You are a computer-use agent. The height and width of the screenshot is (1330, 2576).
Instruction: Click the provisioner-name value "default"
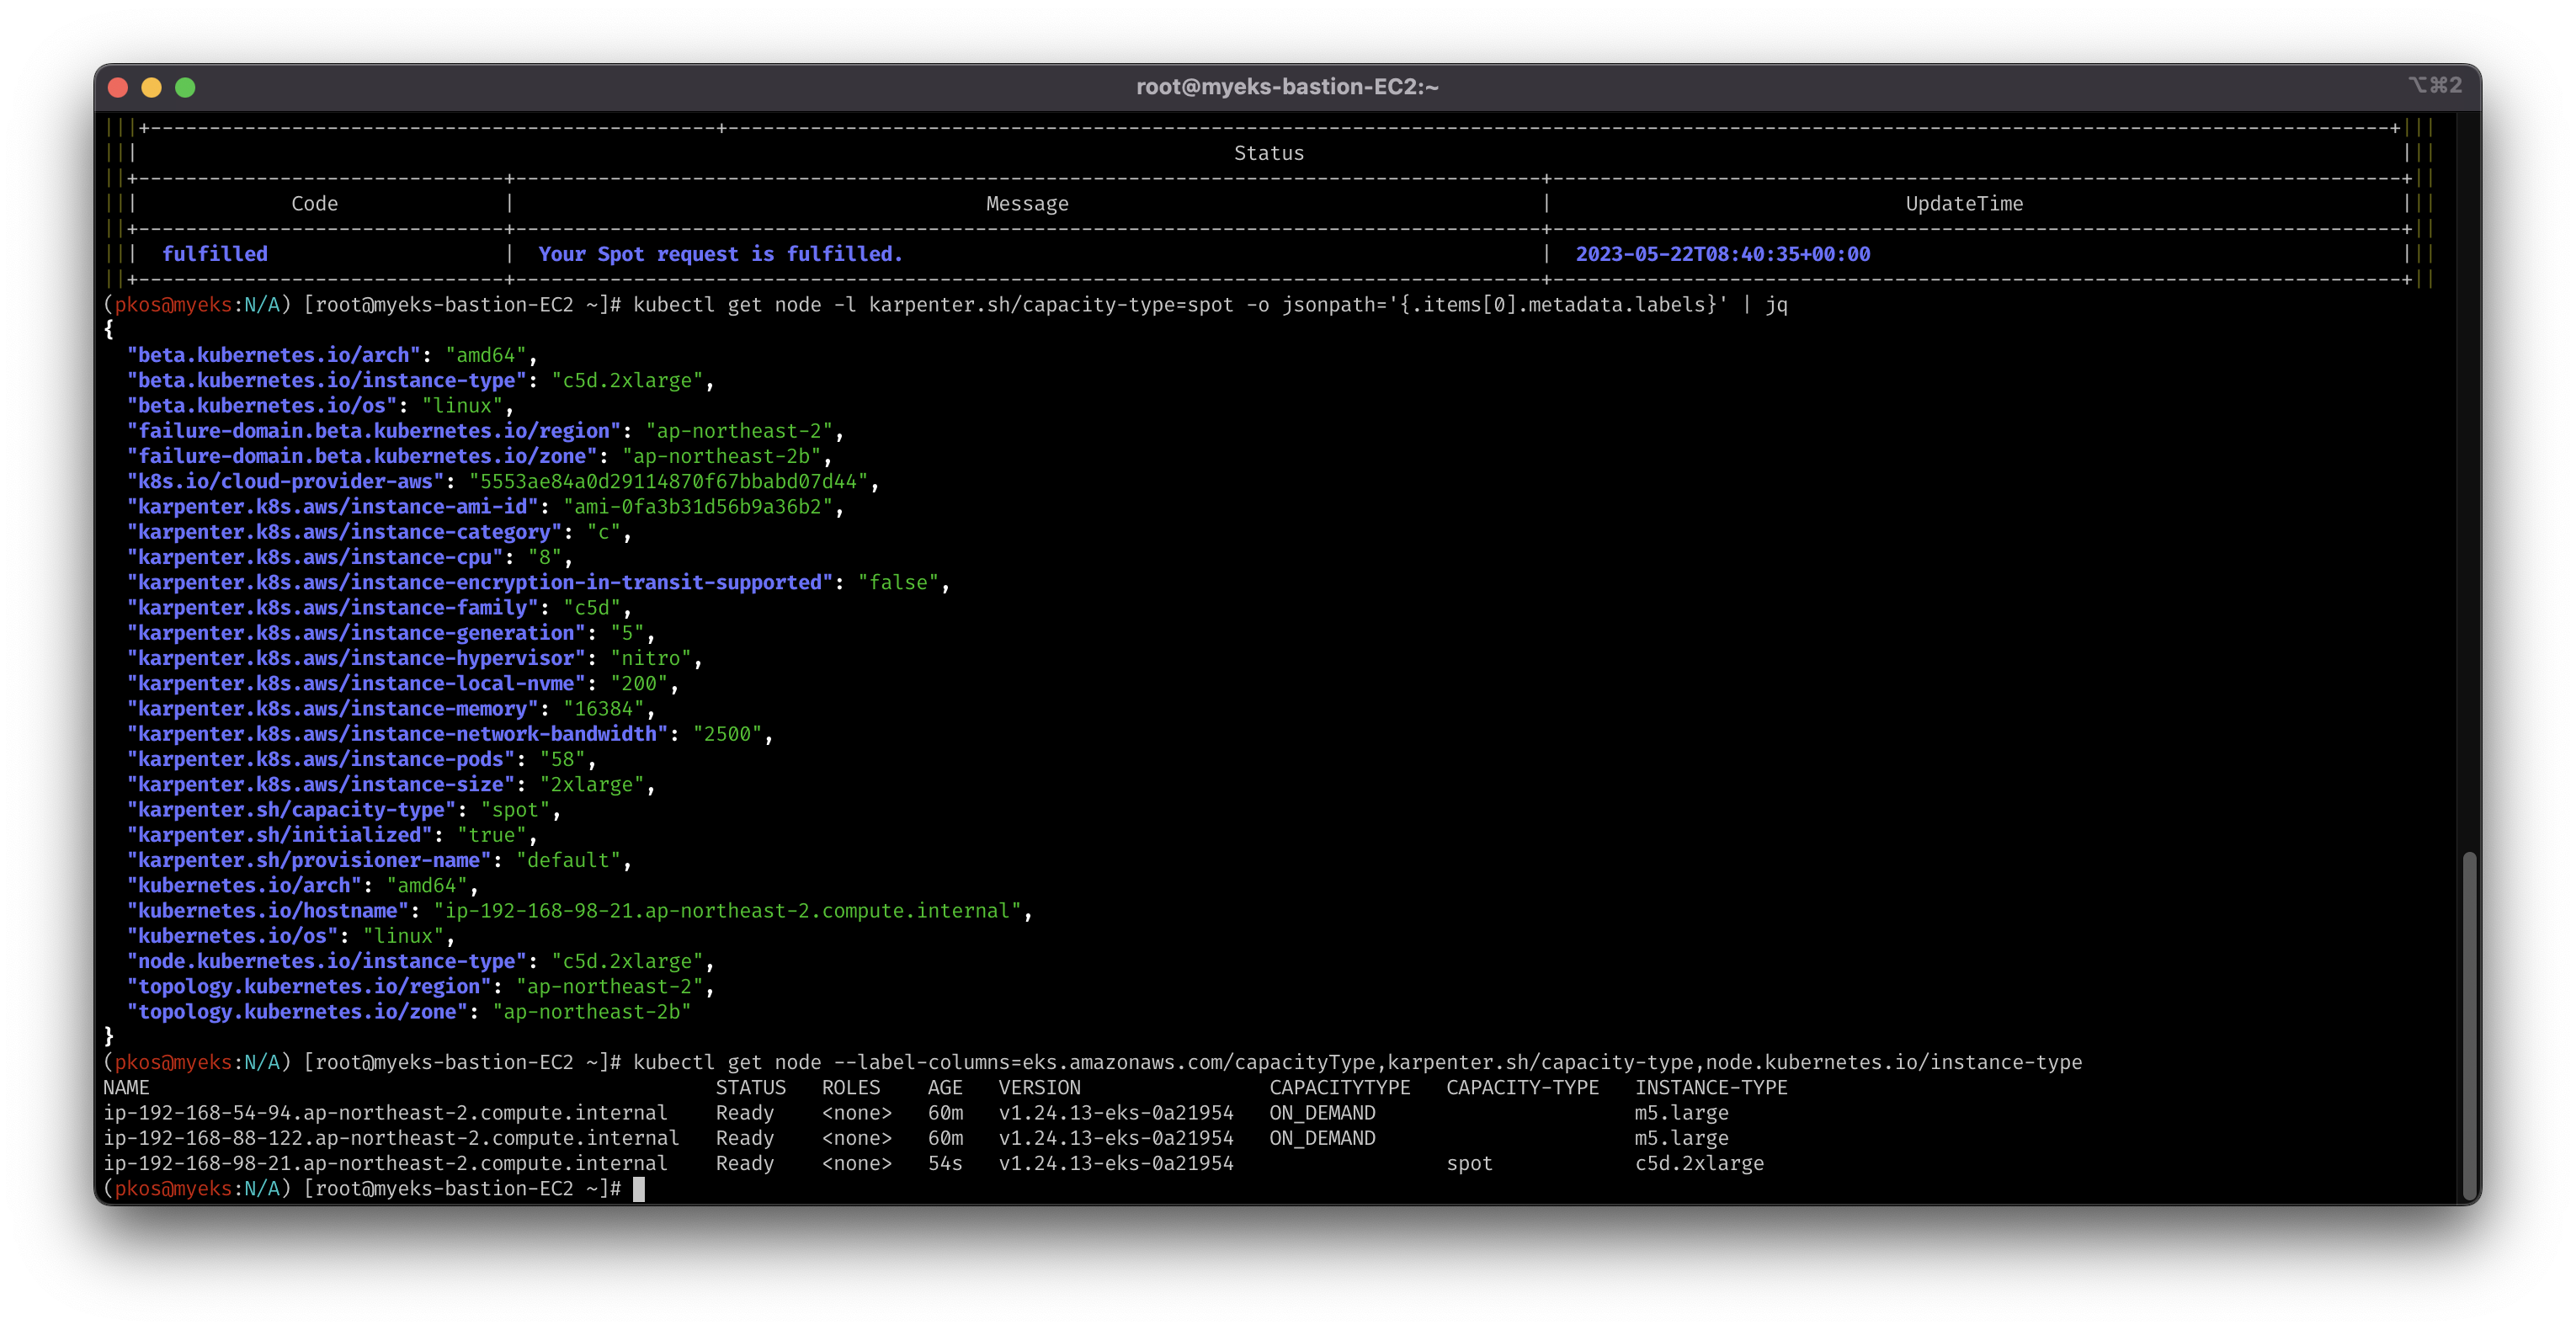[569, 860]
